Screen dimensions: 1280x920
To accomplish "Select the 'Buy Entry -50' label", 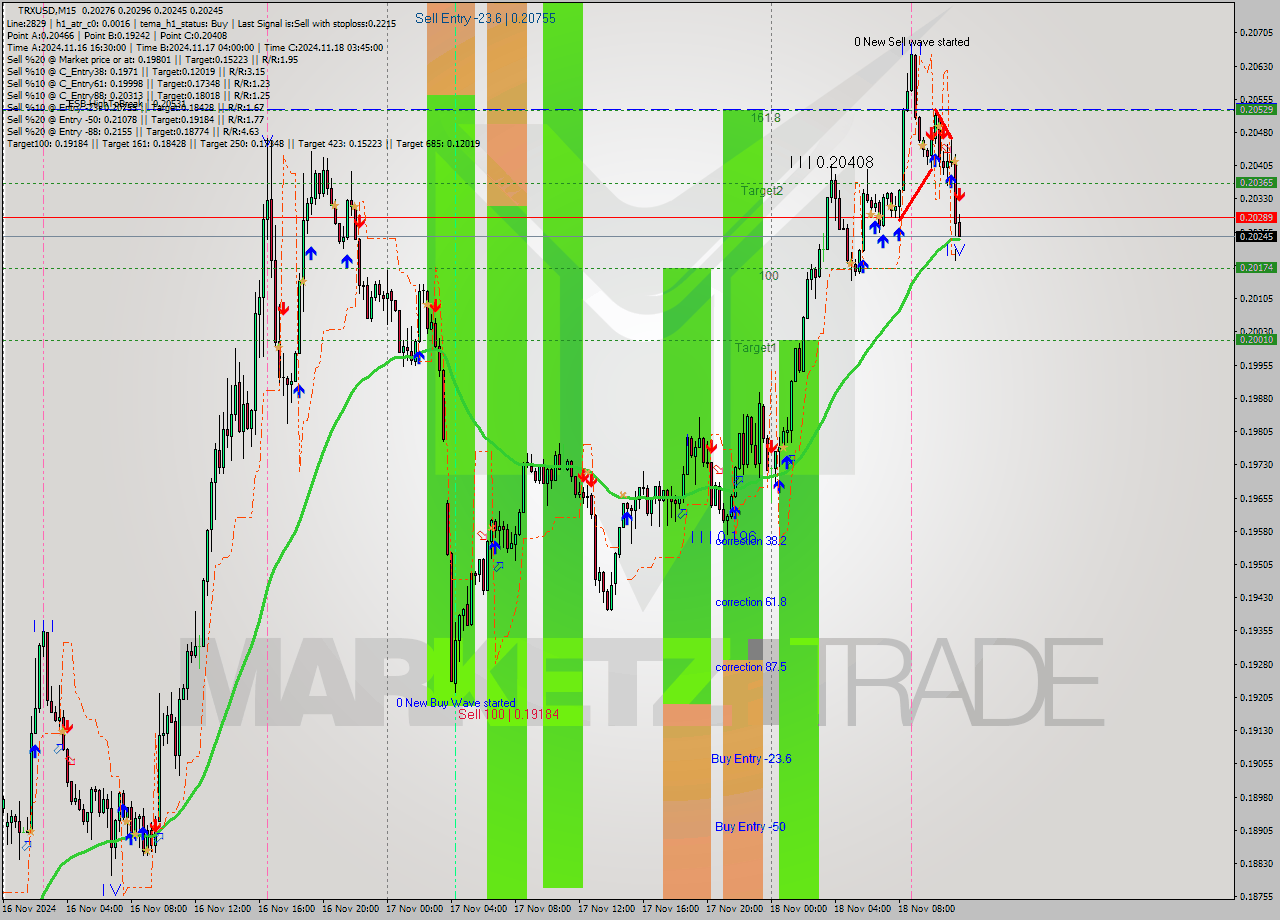I will [x=750, y=827].
